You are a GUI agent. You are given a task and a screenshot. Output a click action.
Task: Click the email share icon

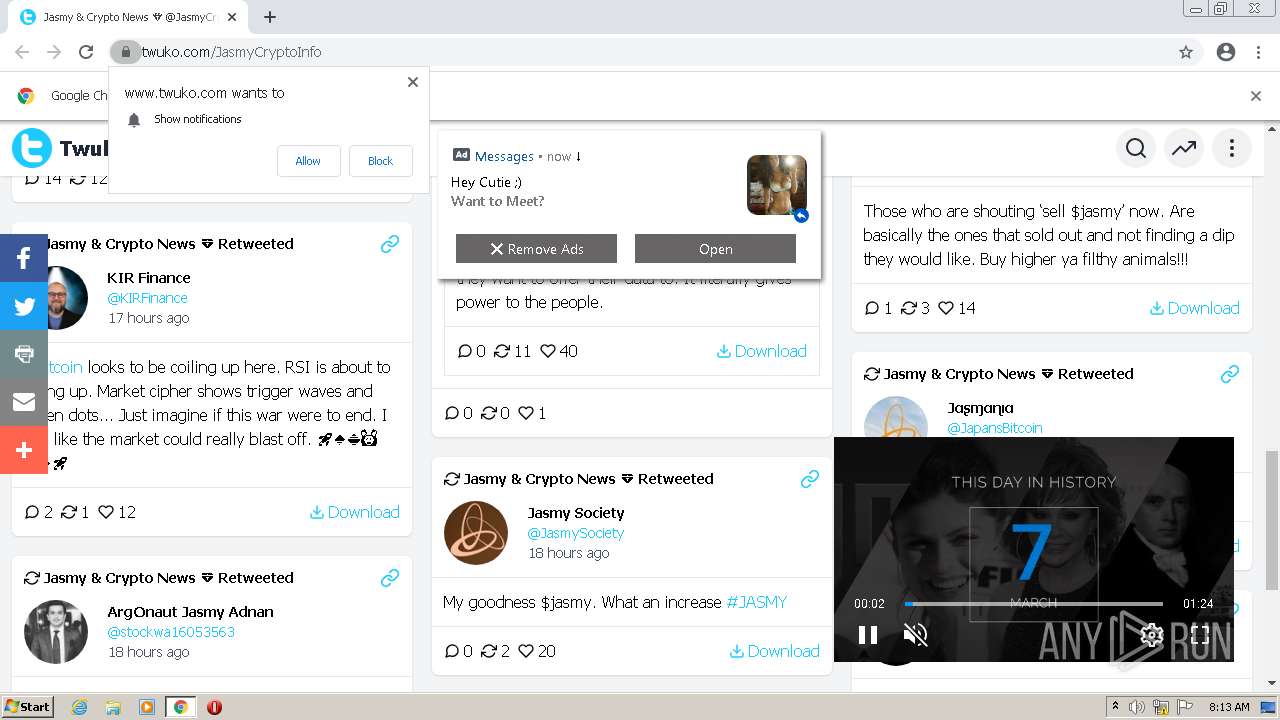[24, 402]
